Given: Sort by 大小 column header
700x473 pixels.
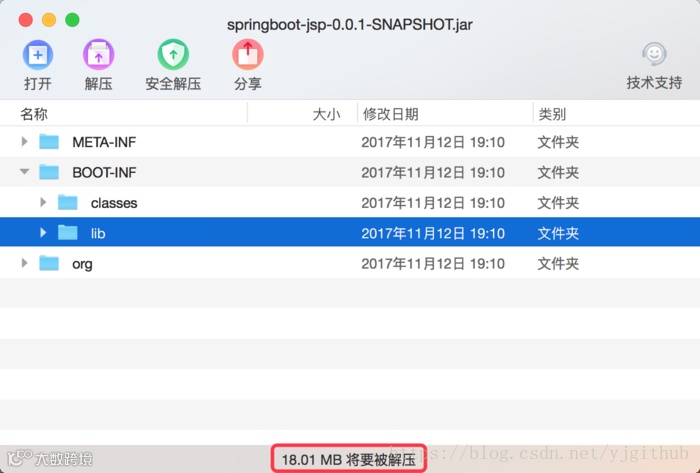Looking at the screenshot, I should (326, 114).
